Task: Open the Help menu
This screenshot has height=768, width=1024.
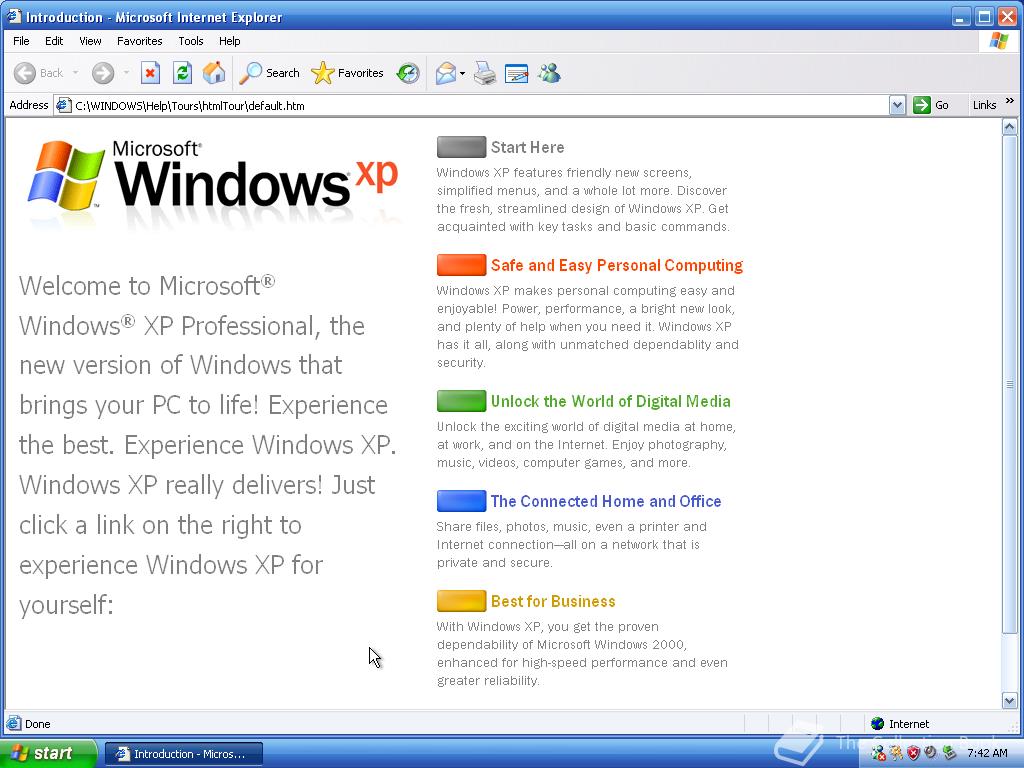Action: point(229,40)
